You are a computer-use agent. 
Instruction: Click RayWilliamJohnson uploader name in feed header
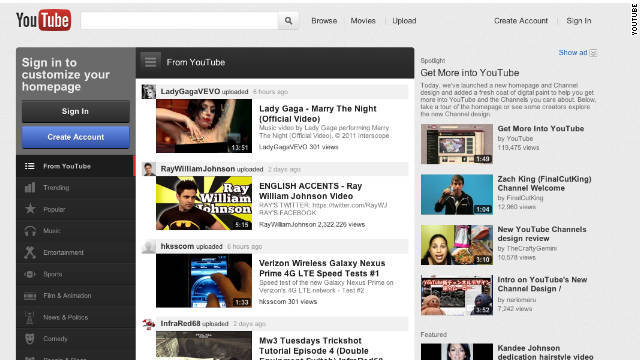point(198,169)
